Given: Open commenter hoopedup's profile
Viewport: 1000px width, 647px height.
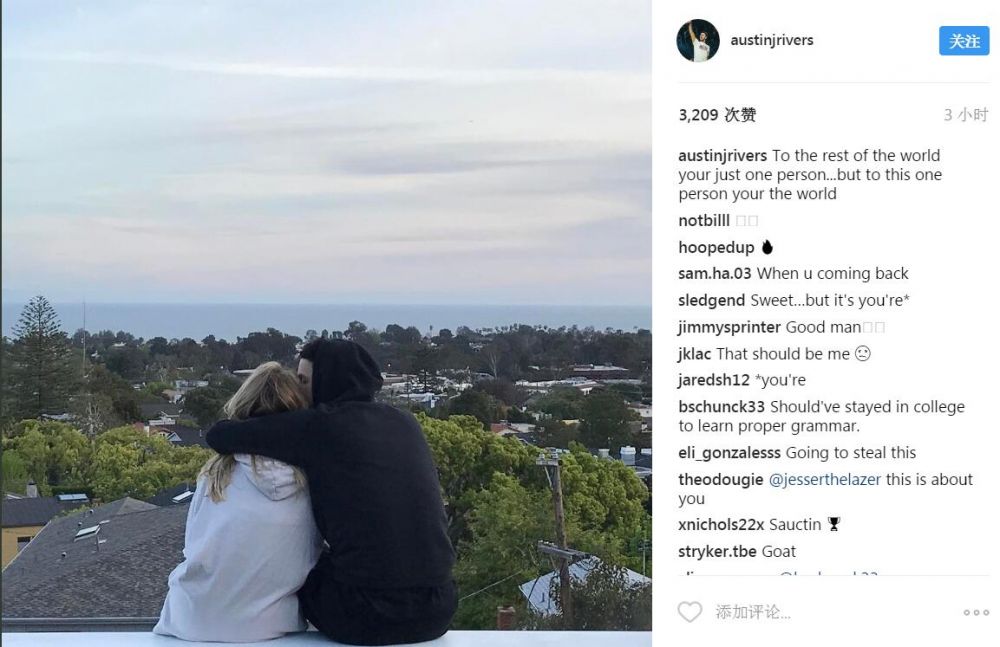Looking at the screenshot, I should pyautogui.click(x=716, y=248).
